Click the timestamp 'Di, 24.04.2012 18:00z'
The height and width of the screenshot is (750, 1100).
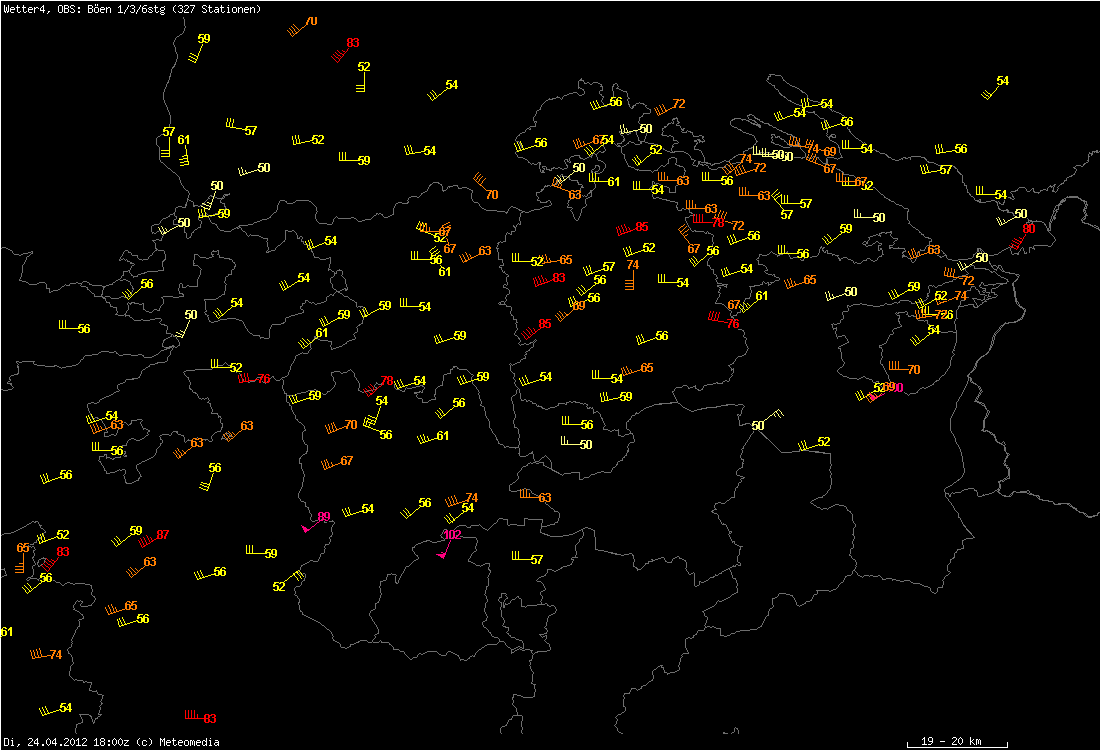(65, 742)
